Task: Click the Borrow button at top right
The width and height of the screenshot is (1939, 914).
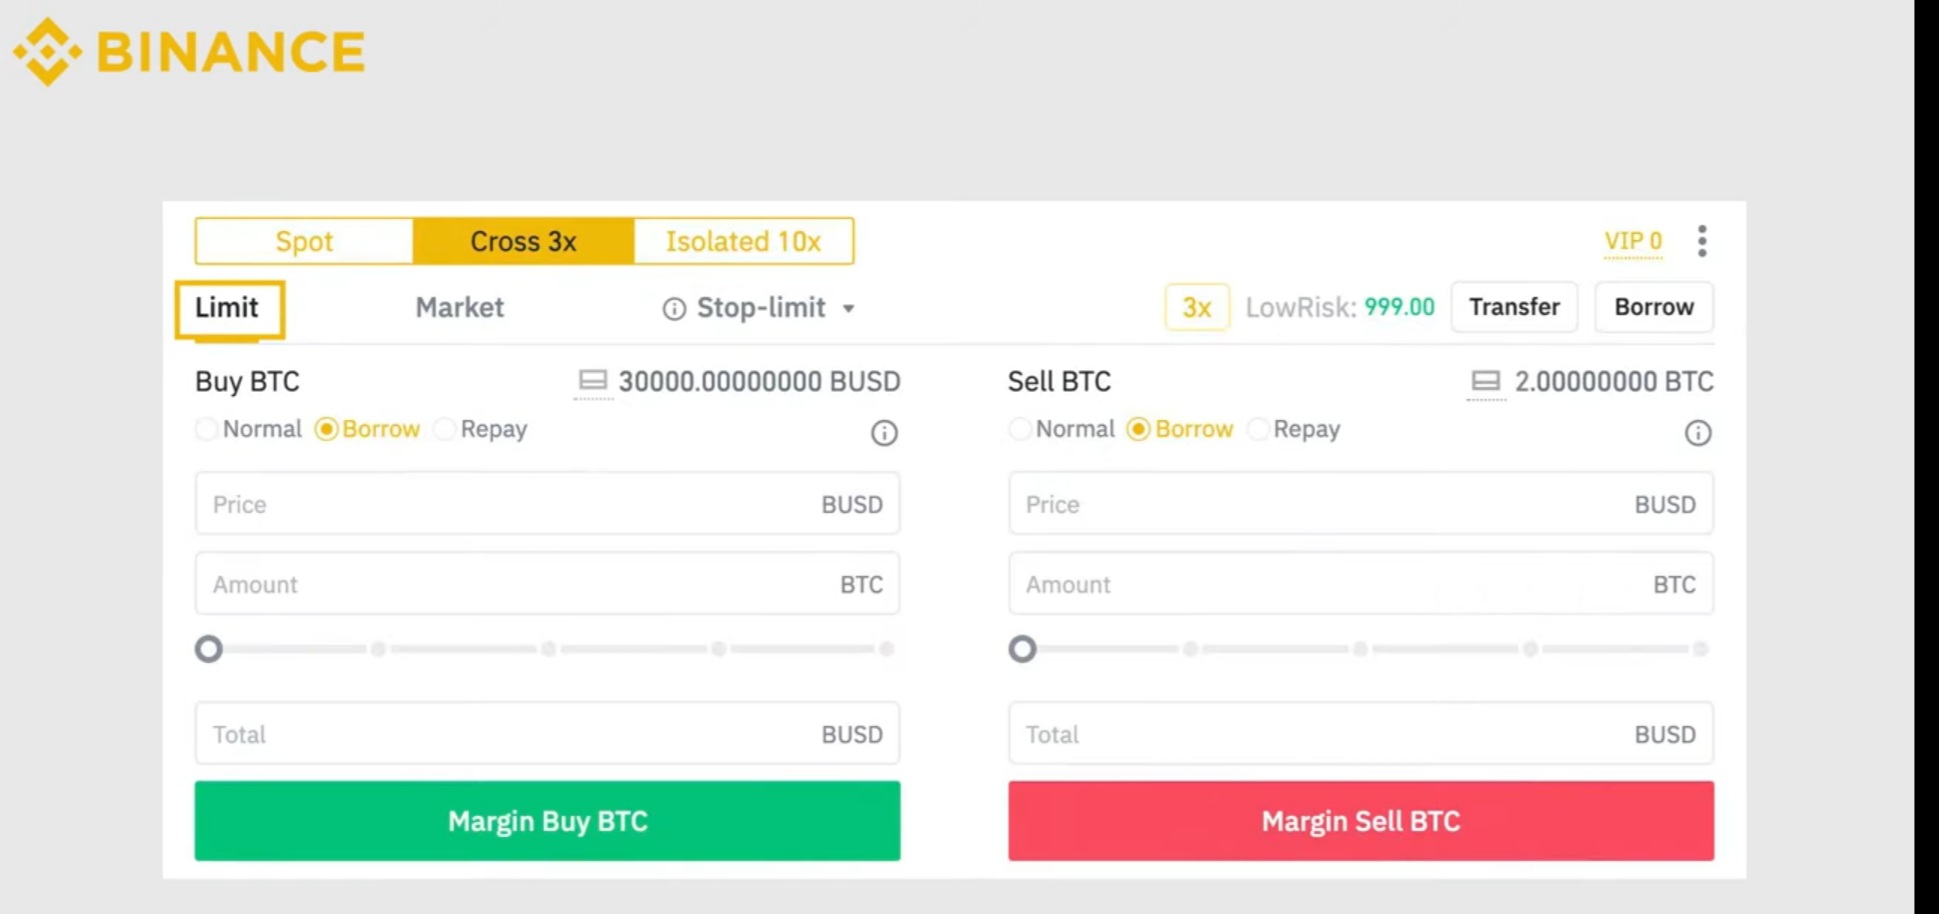Action: tap(1654, 307)
